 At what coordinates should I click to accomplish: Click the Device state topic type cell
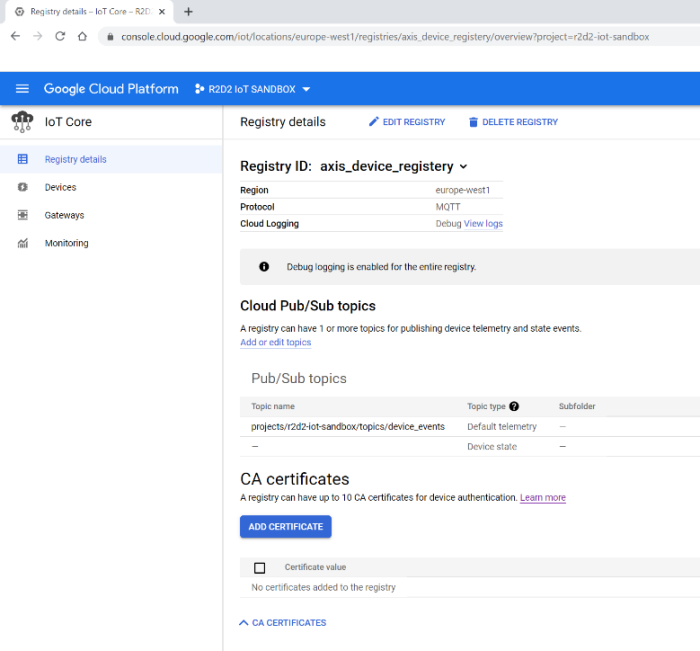pyautogui.click(x=492, y=447)
